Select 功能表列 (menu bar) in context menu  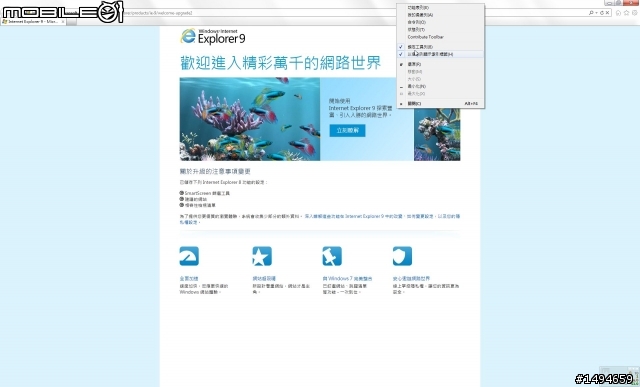pos(441,8)
